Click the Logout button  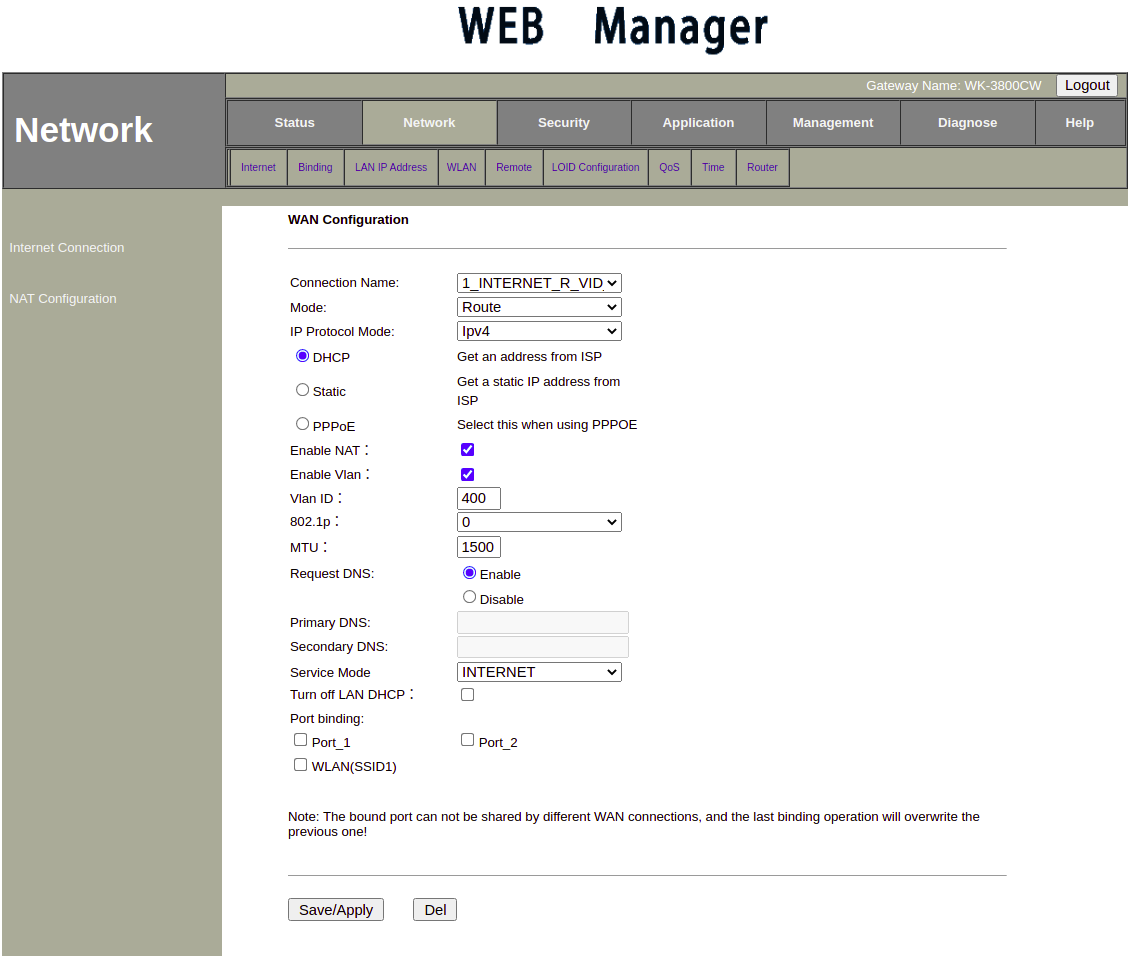click(1086, 86)
